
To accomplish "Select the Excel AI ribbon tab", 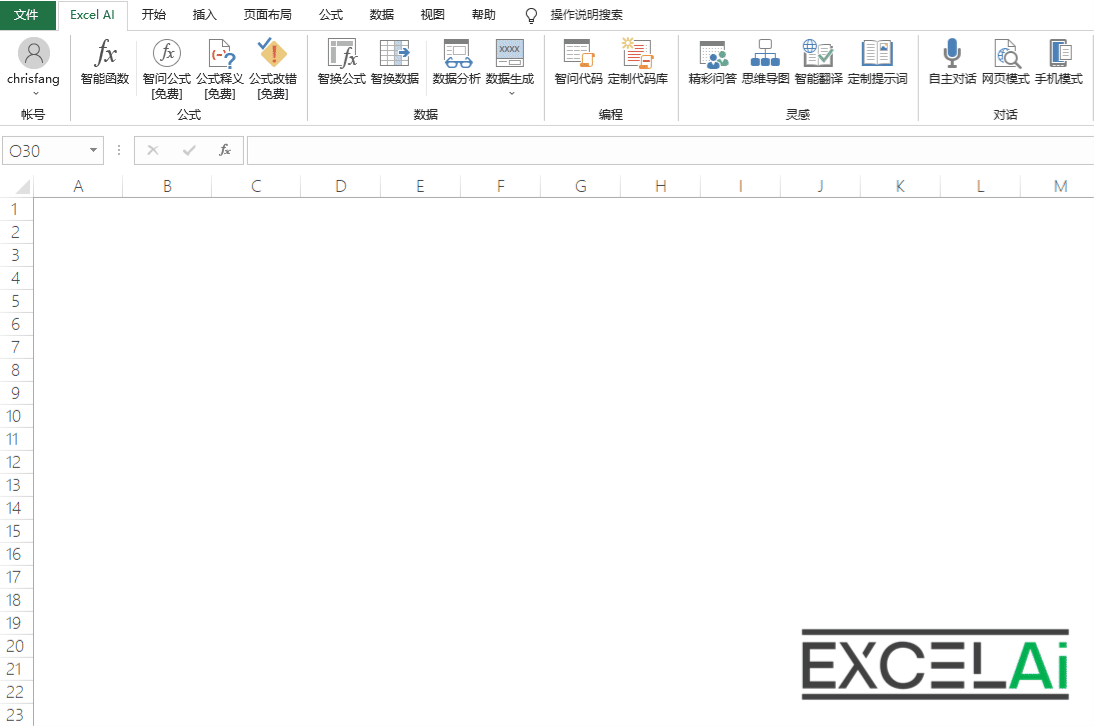I will point(92,15).
